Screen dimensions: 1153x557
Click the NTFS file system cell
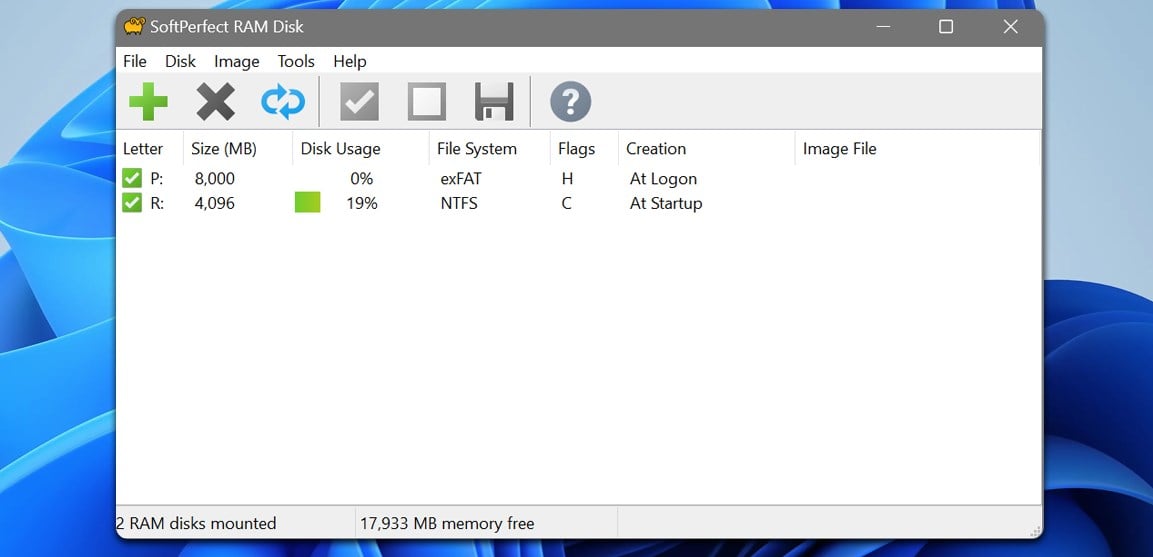point(459,204)
